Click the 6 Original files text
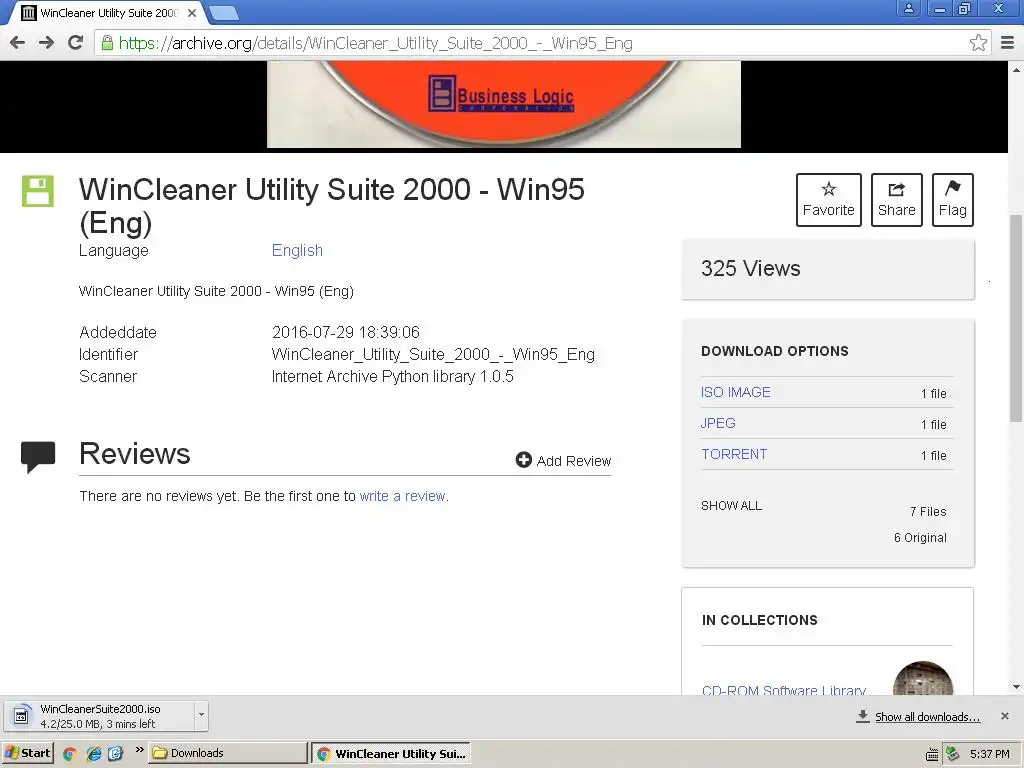The width and height of the screenshot is (1024, 768). point(920,537)
